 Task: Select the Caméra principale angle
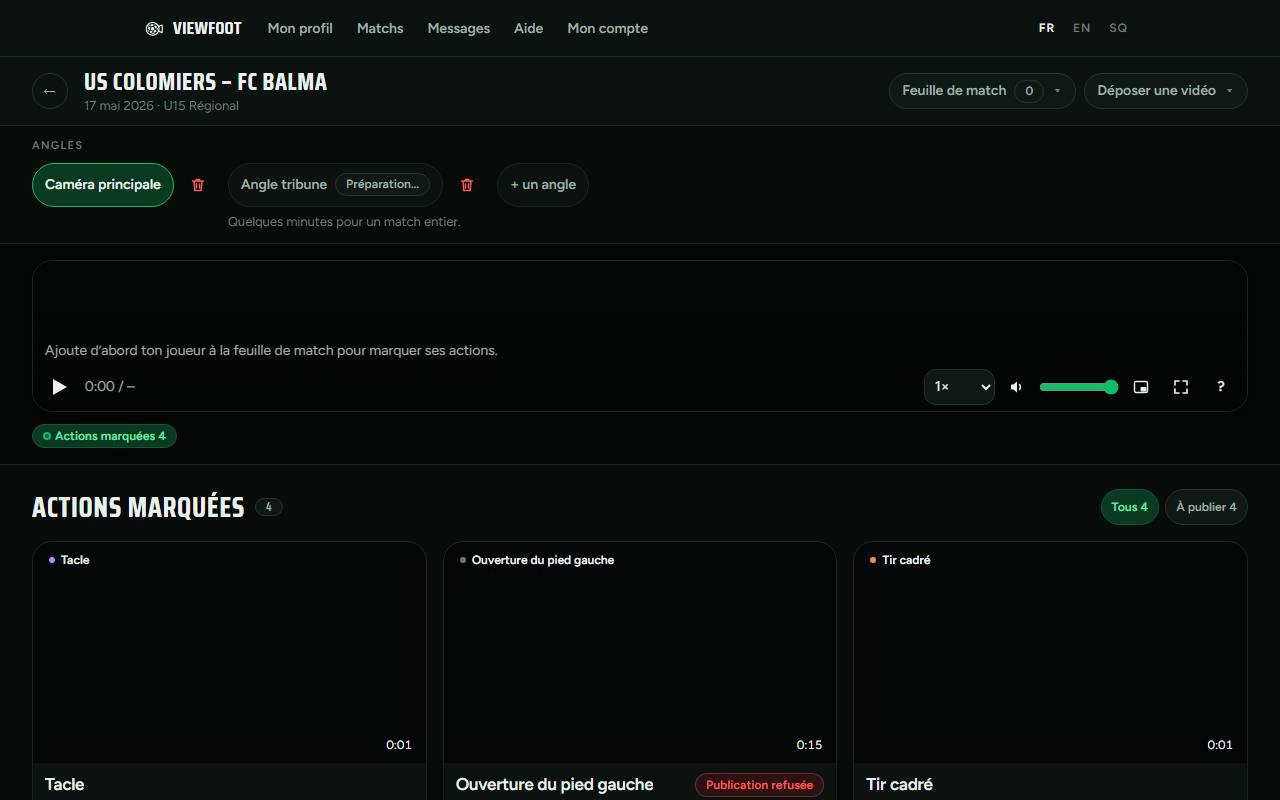(103, 185)
